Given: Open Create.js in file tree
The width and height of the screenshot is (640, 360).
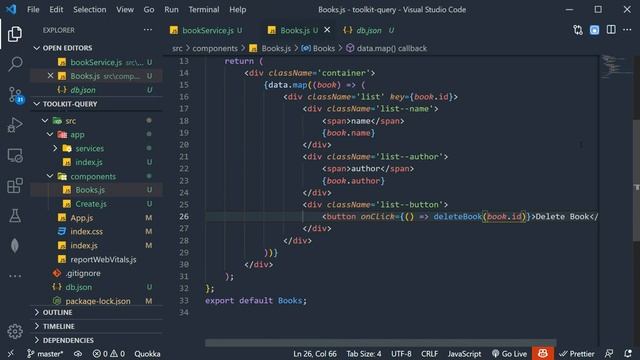Looking at the screenshot, I should 91,204.
